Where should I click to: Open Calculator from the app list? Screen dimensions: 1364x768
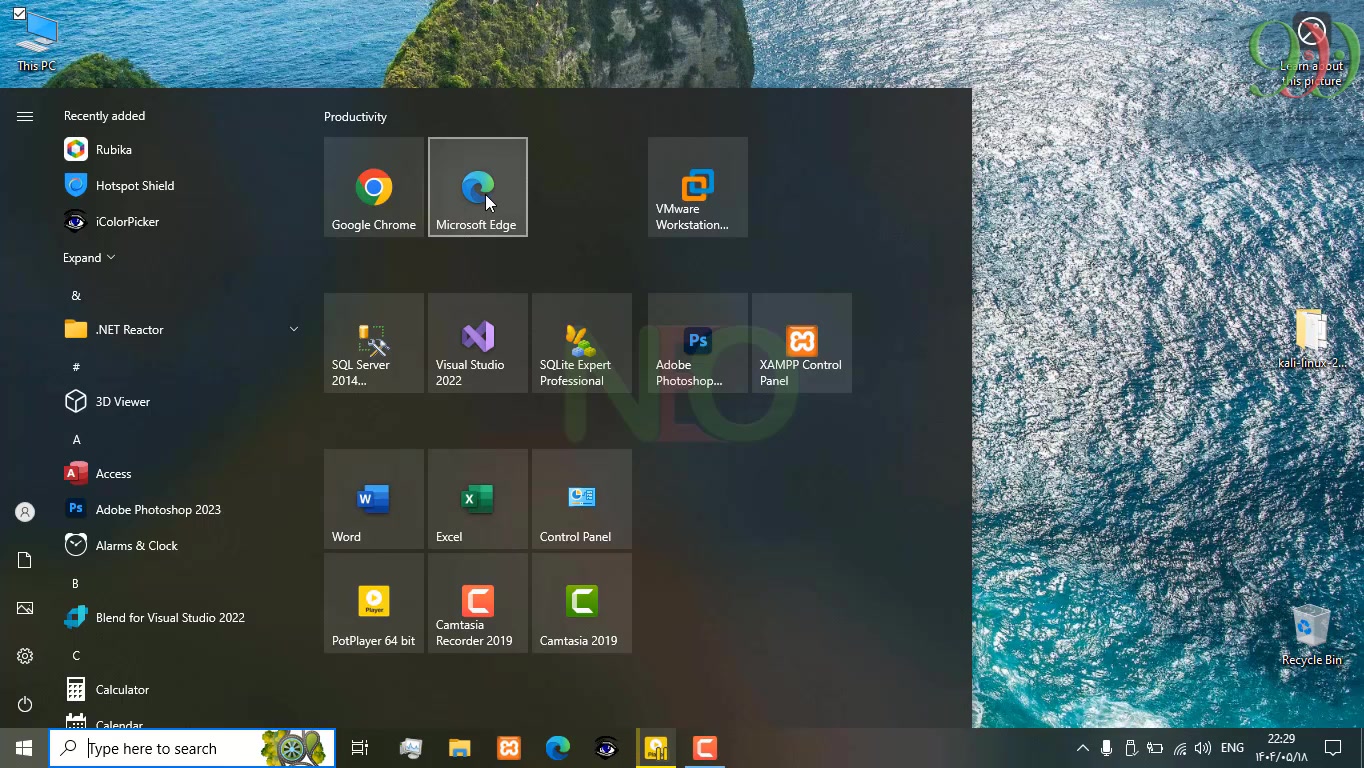pos(180,690)
